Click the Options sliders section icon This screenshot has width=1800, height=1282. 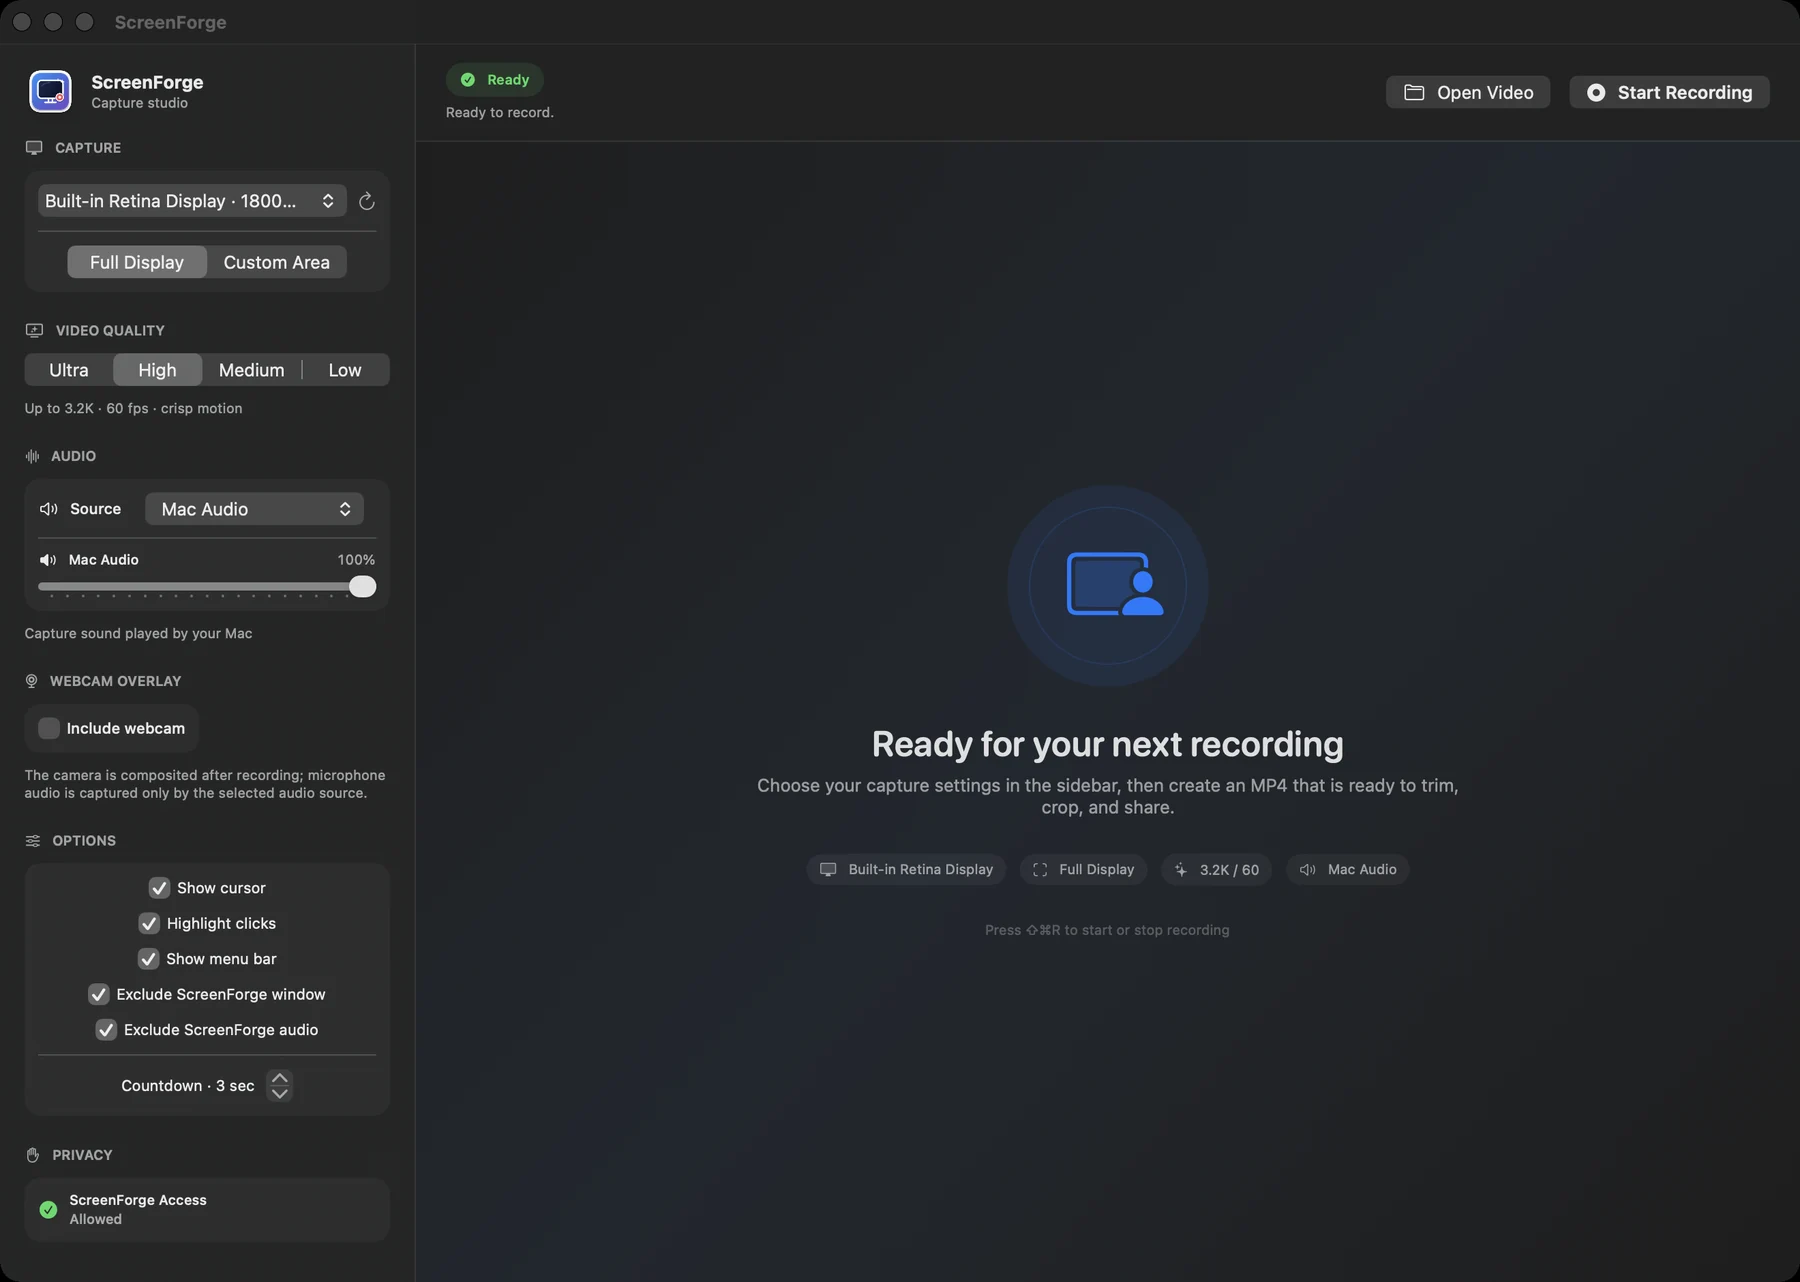[x=33, y=841]
